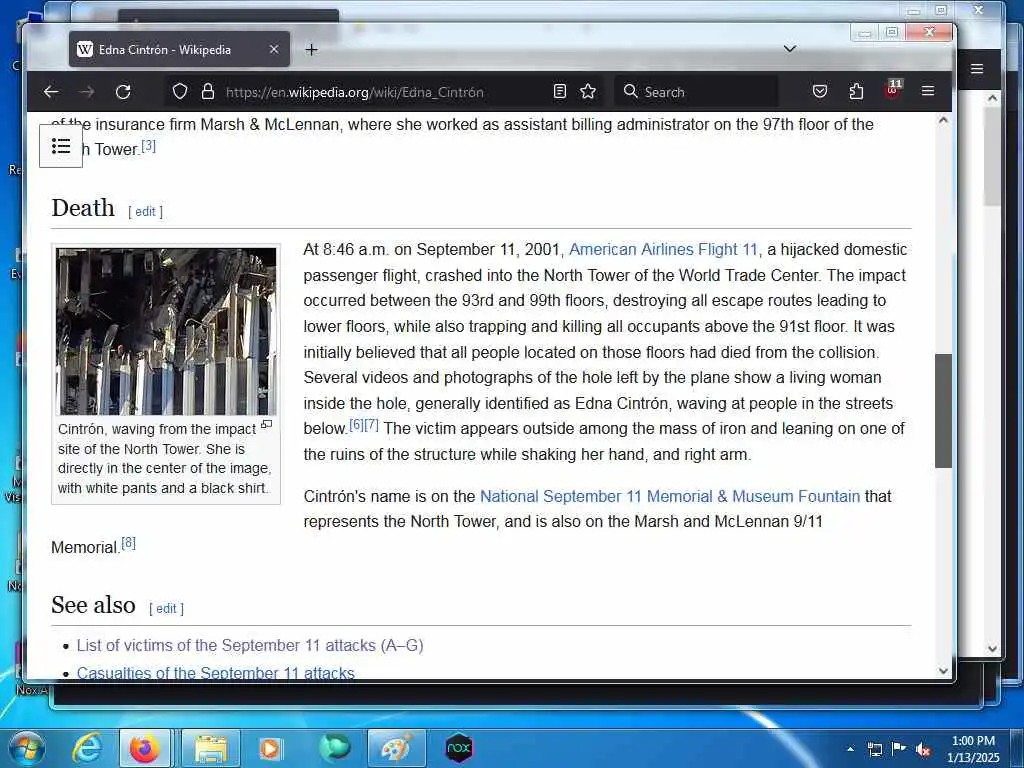Open Windows Explorer from the taskbar
The height and width of the screenshot is (768, 1024).
[210, 748]
